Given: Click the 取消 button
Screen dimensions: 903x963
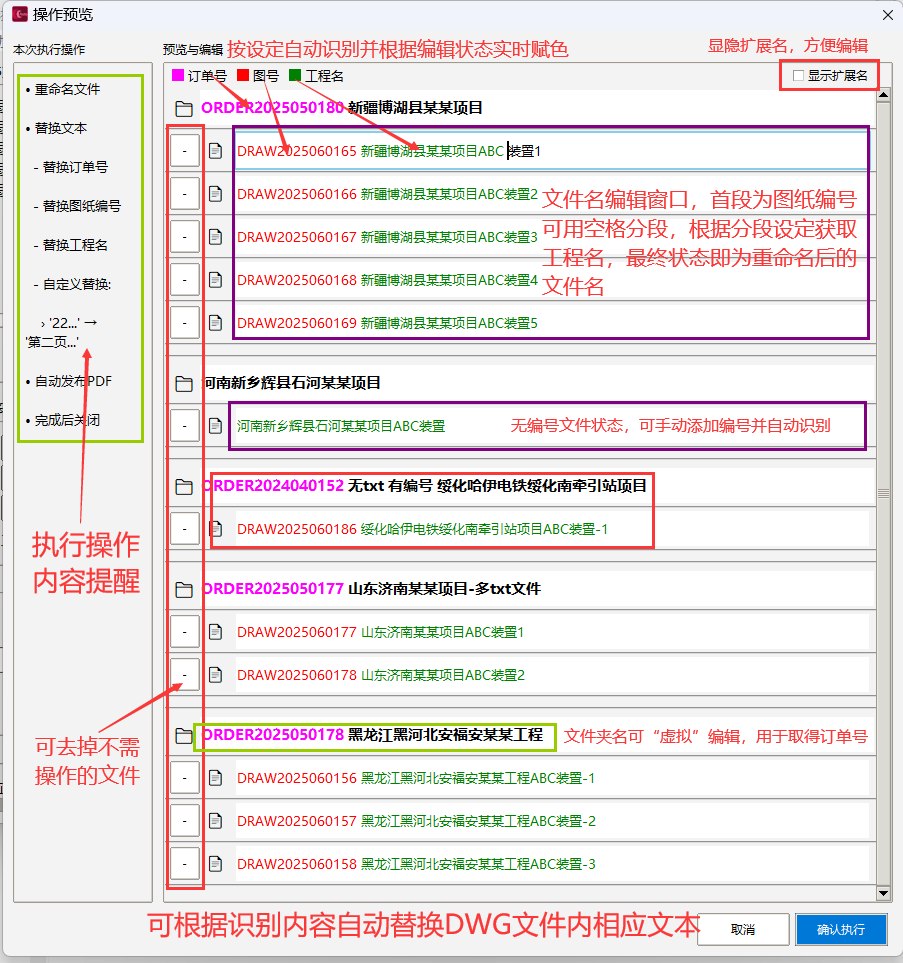Looking at the screenshot, I should (742, 929).
